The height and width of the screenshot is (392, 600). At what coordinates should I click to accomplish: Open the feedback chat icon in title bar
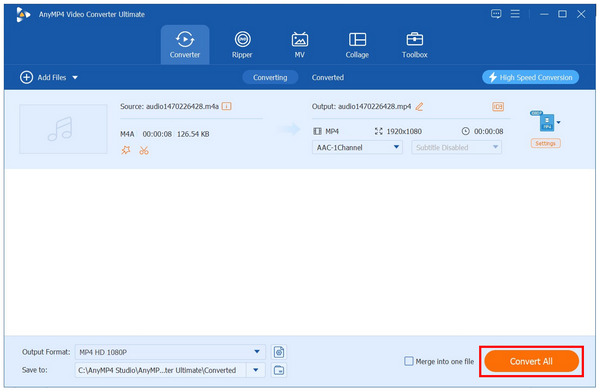coord(496,14)
